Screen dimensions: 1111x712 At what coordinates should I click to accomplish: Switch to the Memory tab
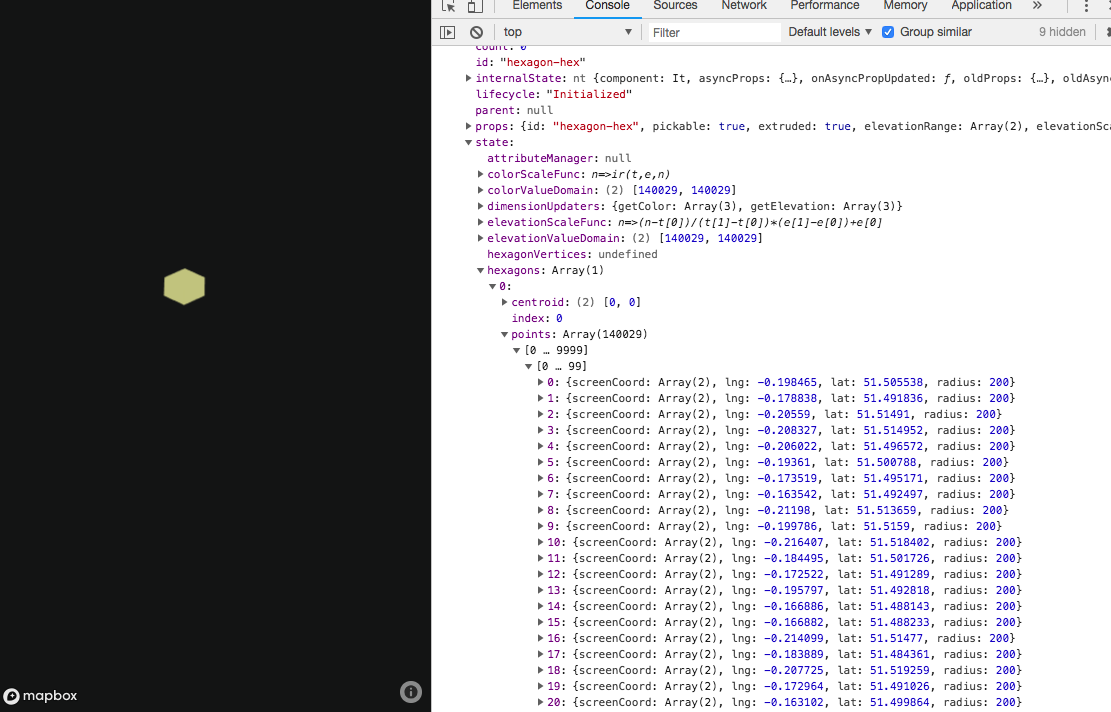coord(905,6)
